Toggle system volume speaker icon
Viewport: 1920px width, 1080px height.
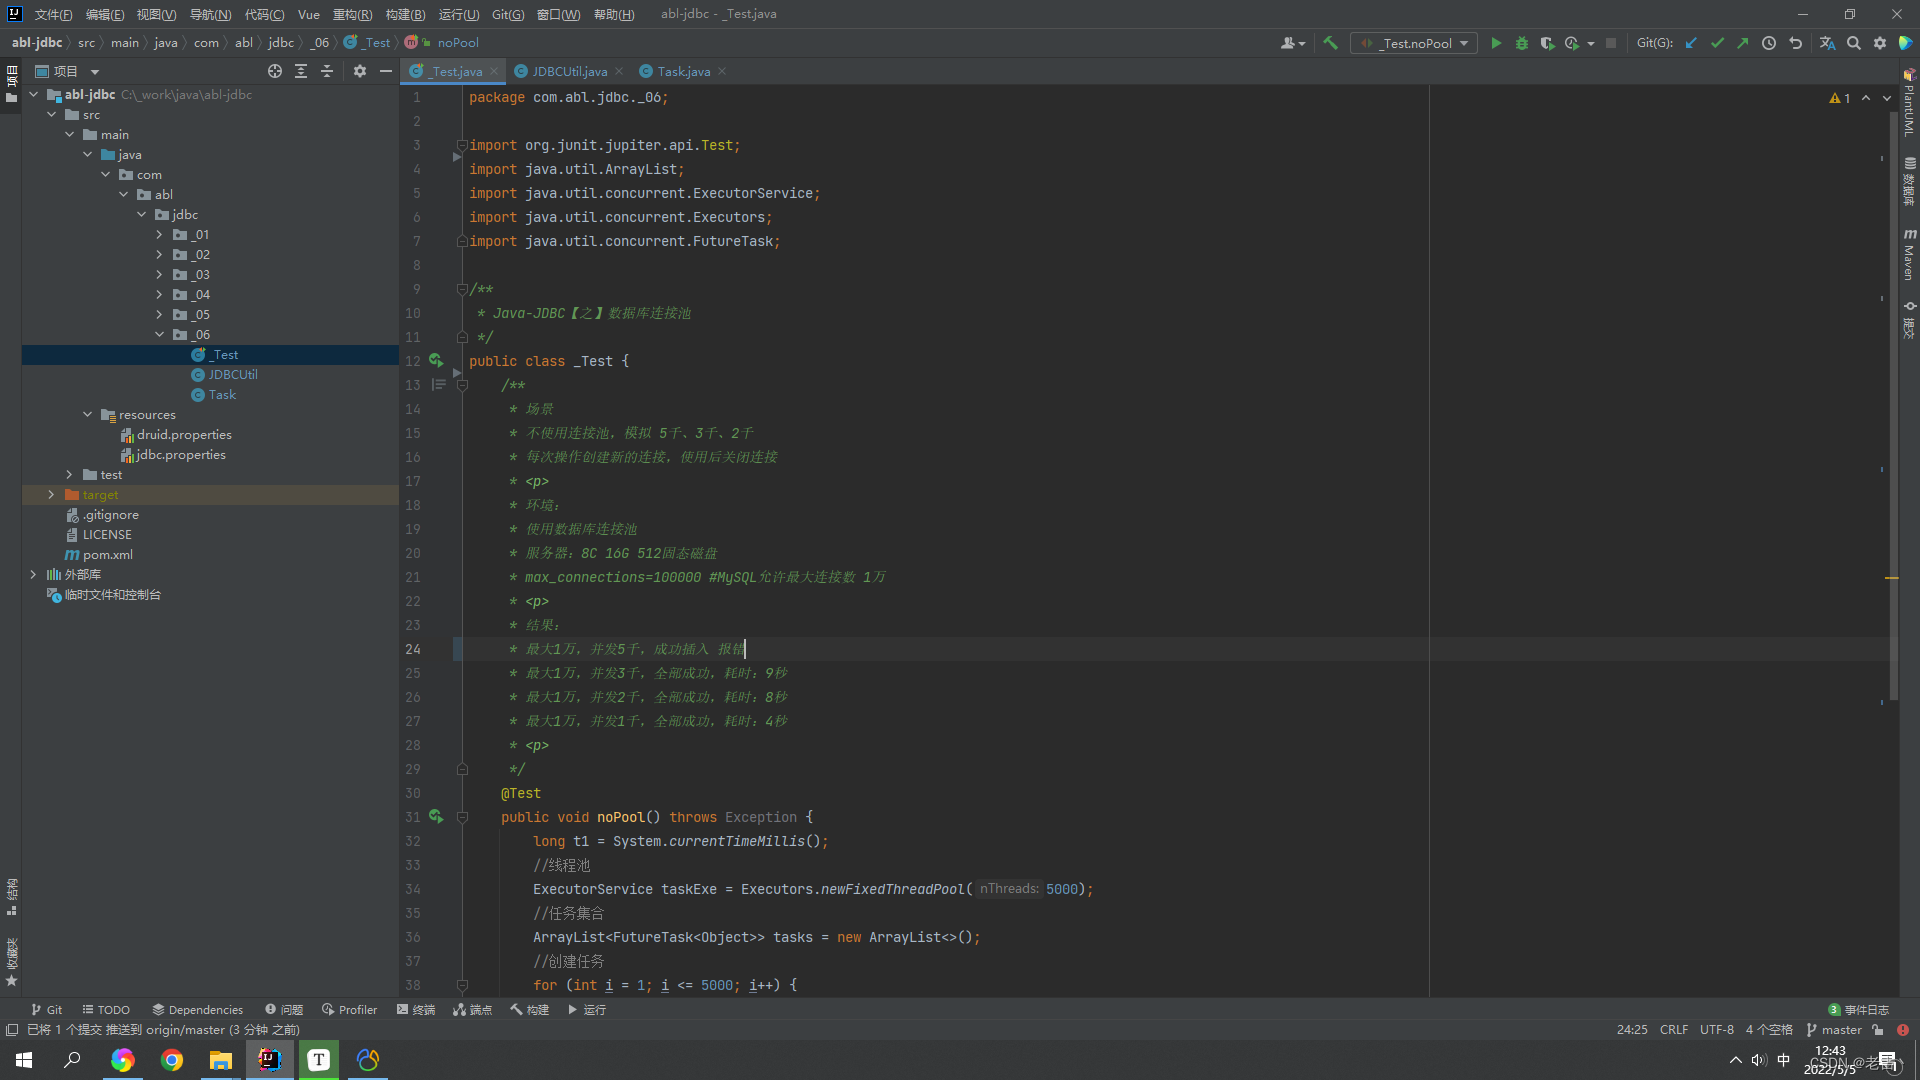coord(1759,1060)
